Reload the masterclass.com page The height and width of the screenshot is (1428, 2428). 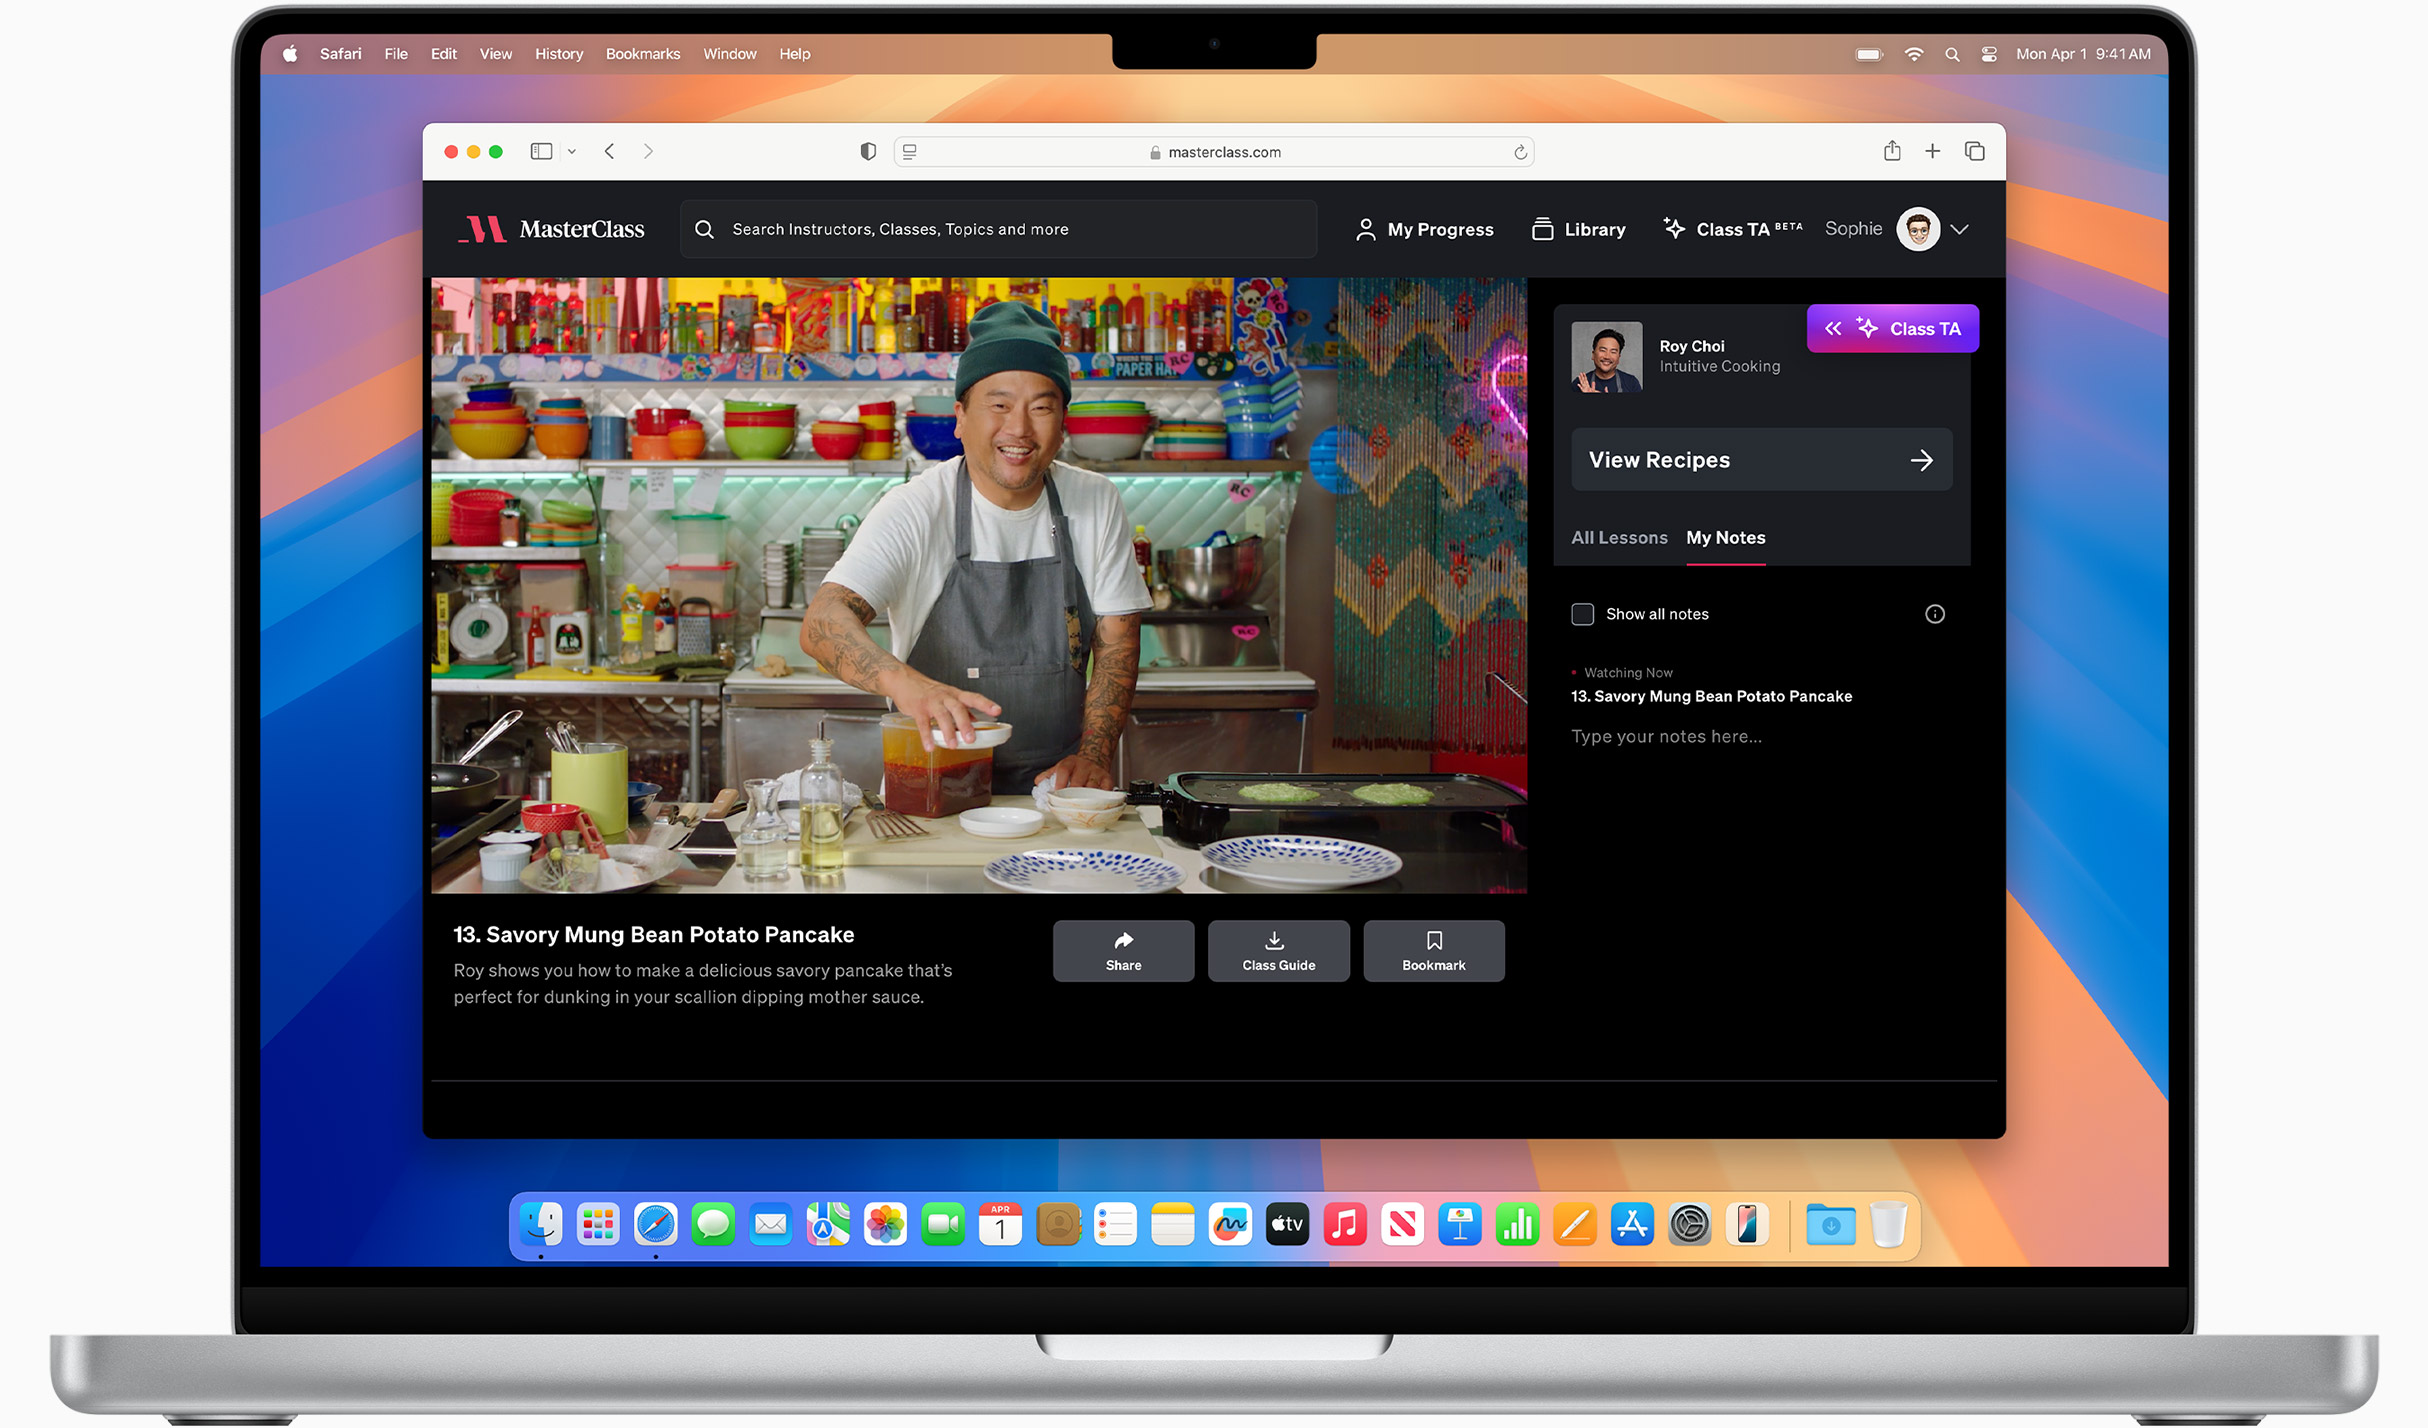(1519, 152)
